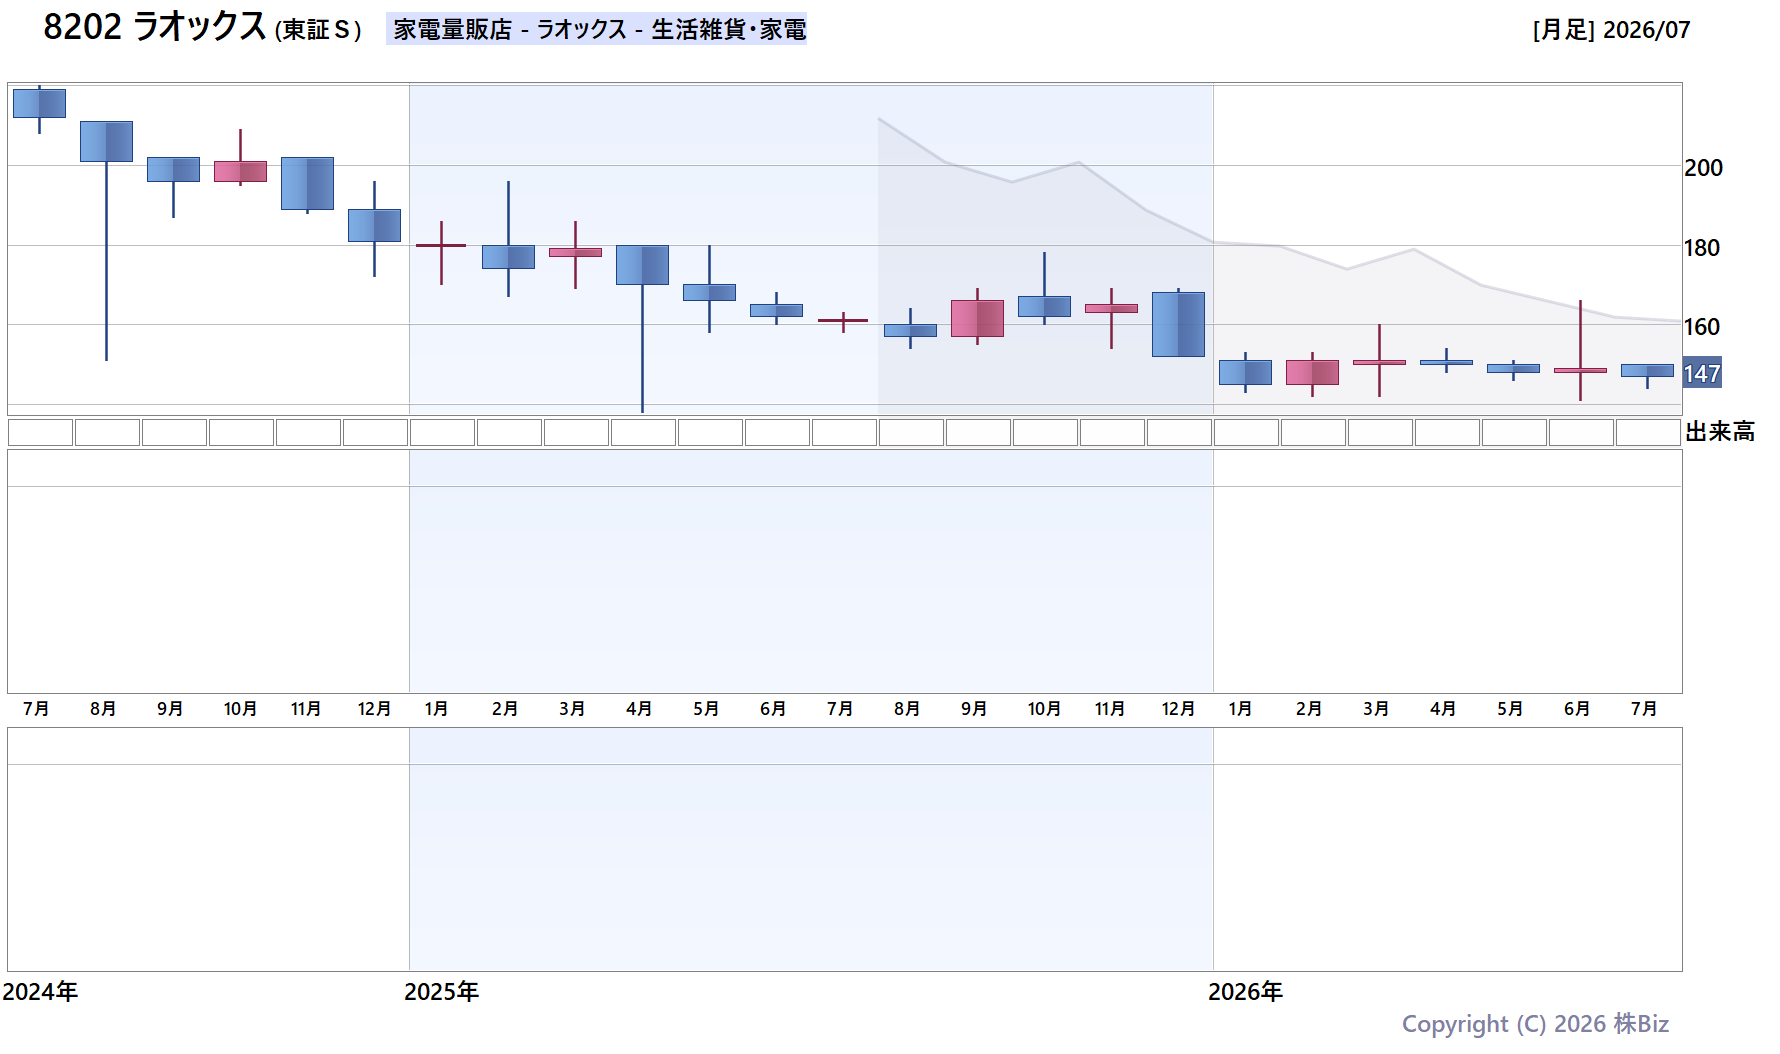Select the April 2025 blue candlestick

coord(642,328)
